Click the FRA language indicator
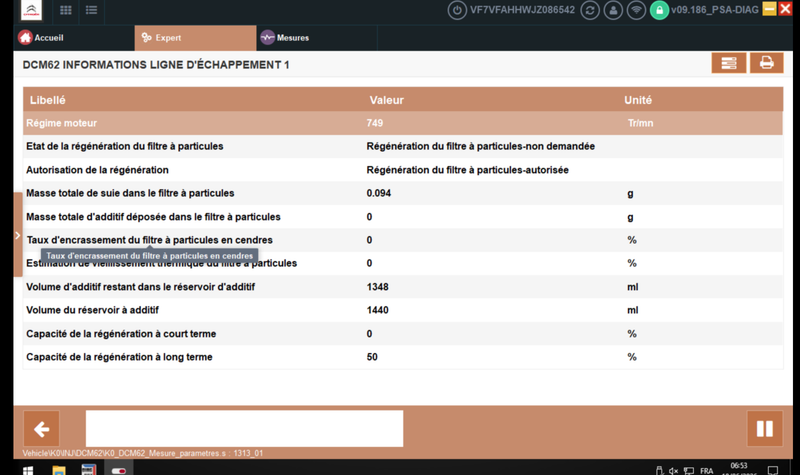Viewport: 800px width, 475px height. pyautogui.click(x=707, y=470)
